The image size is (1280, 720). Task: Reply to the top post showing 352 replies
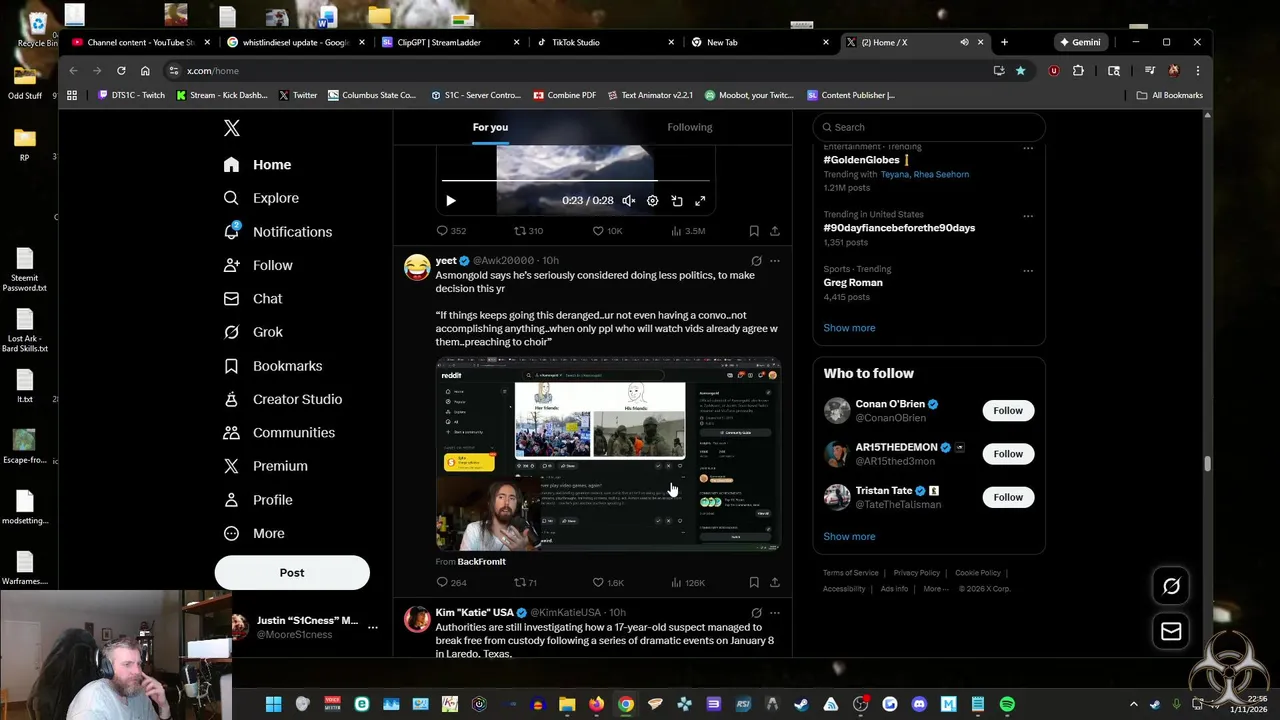(451, 231)
